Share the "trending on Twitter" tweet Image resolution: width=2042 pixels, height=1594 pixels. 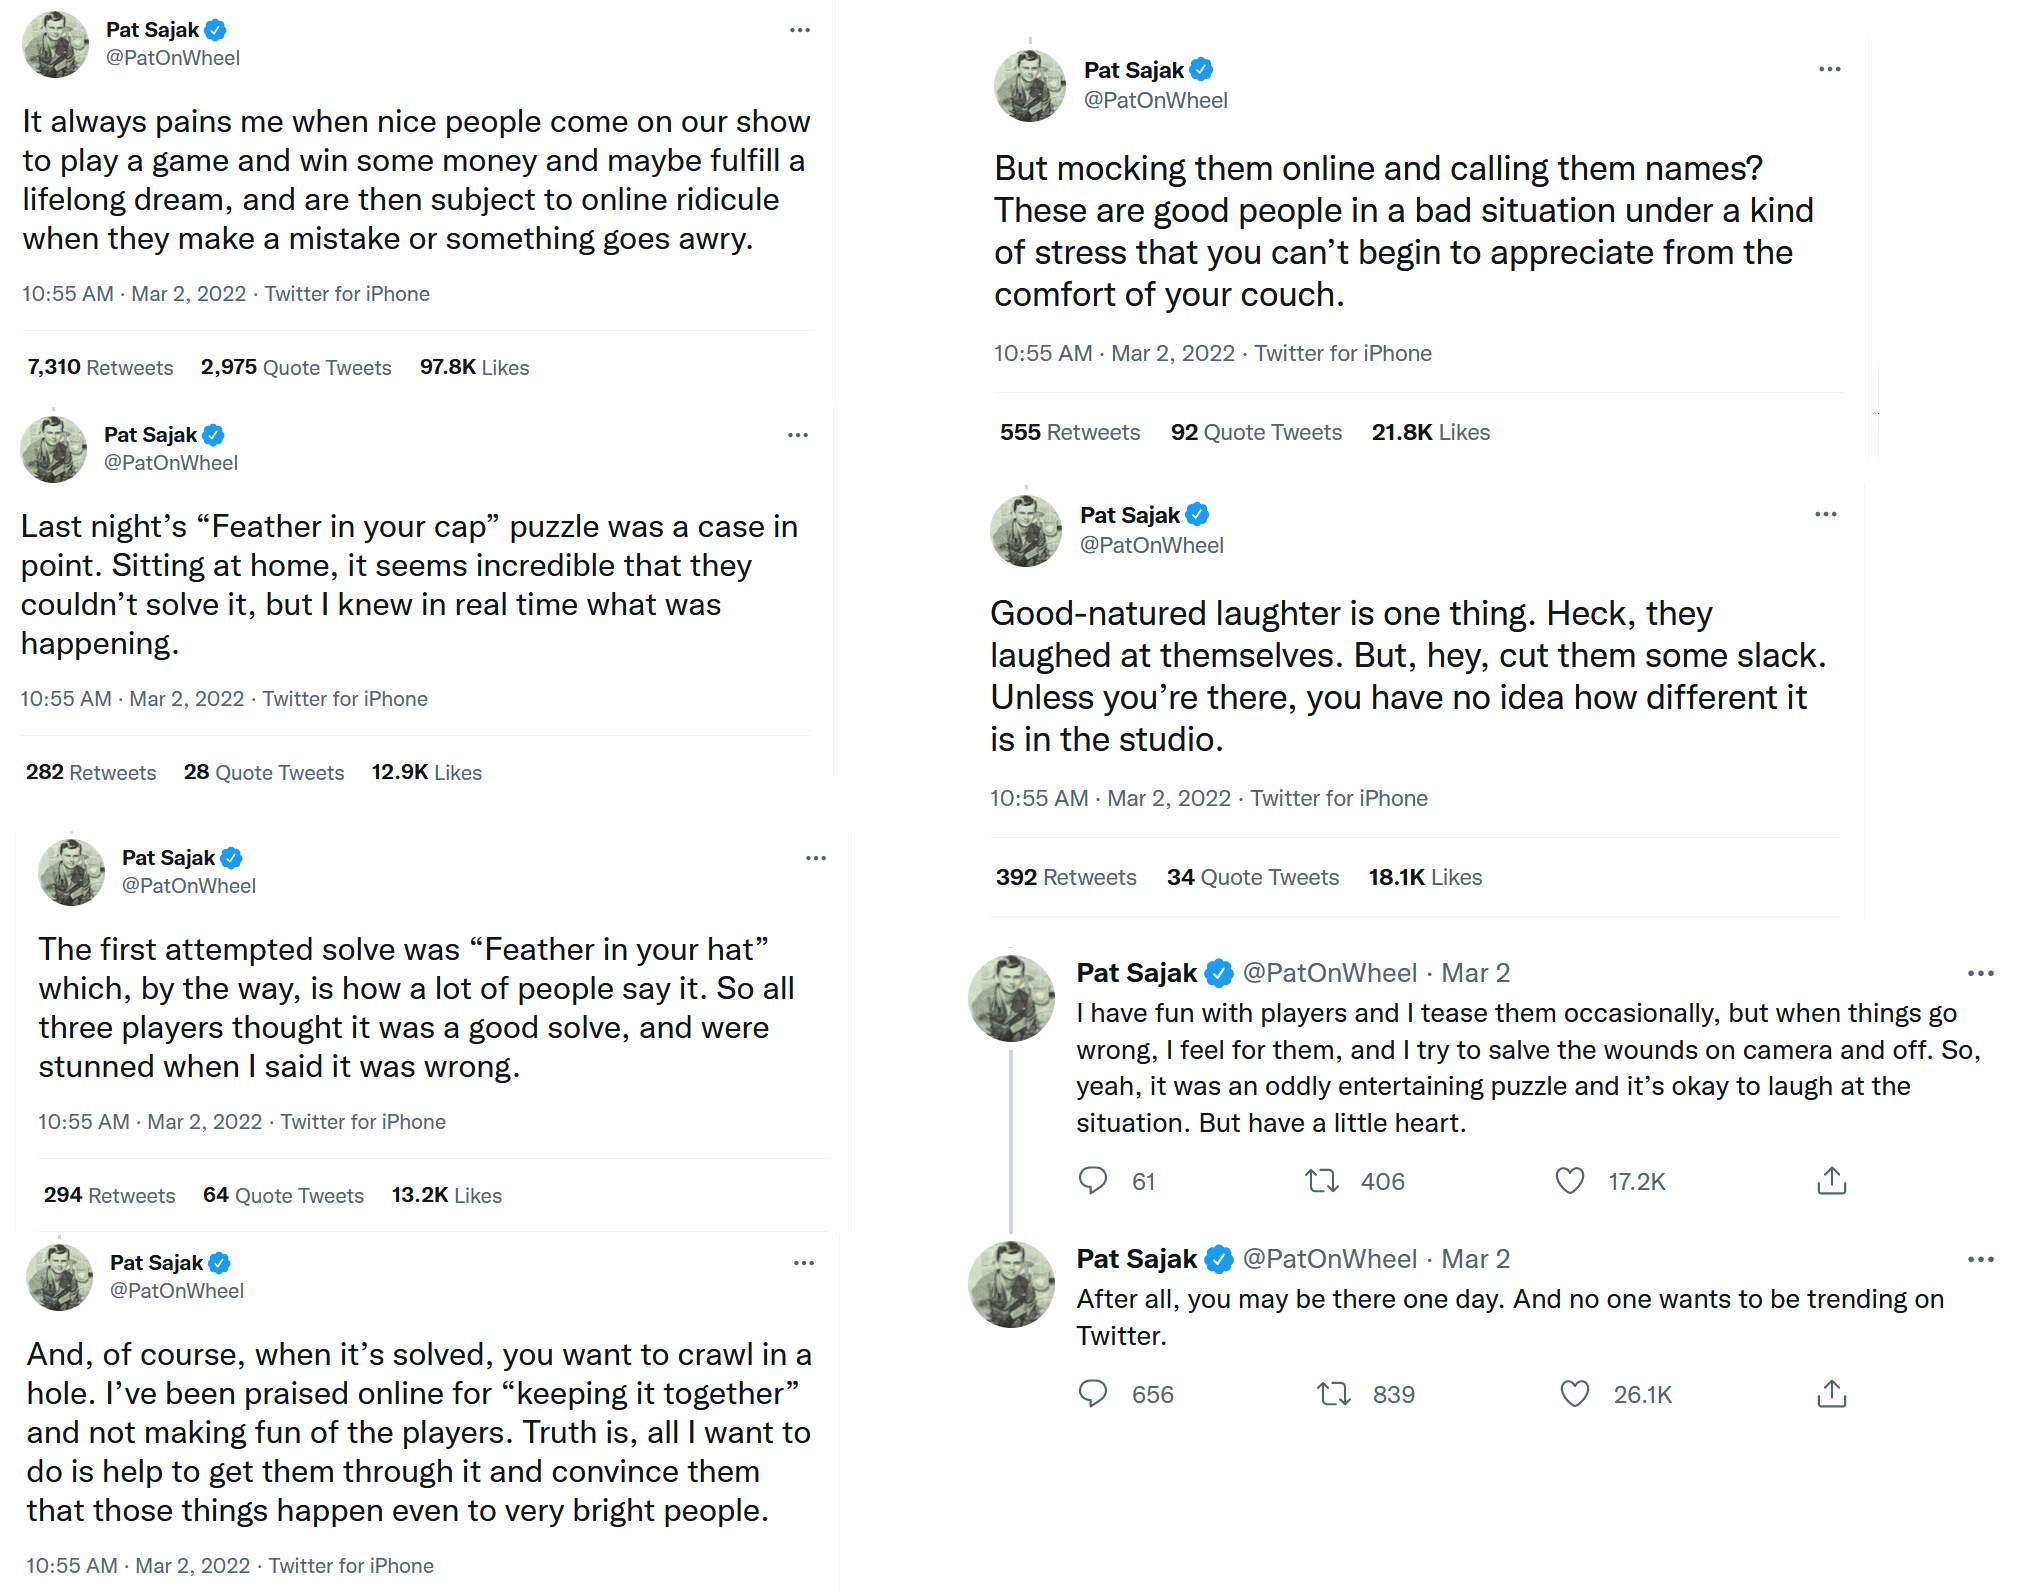pos(1831,1394)
